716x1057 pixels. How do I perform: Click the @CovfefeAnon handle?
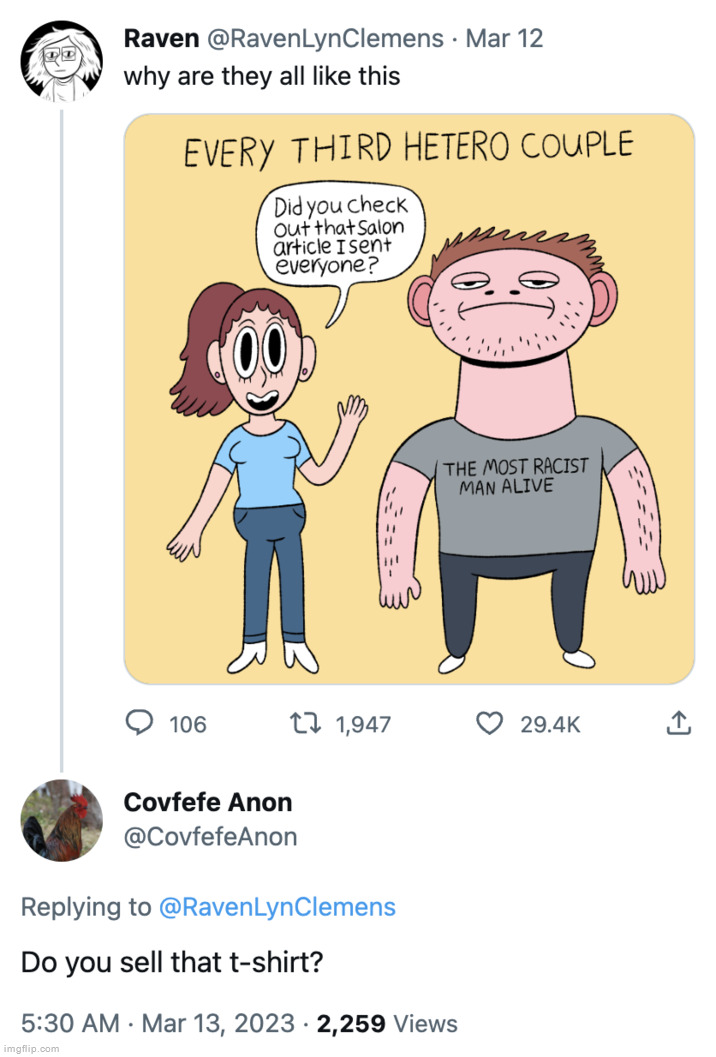click(x=210, y=837)
